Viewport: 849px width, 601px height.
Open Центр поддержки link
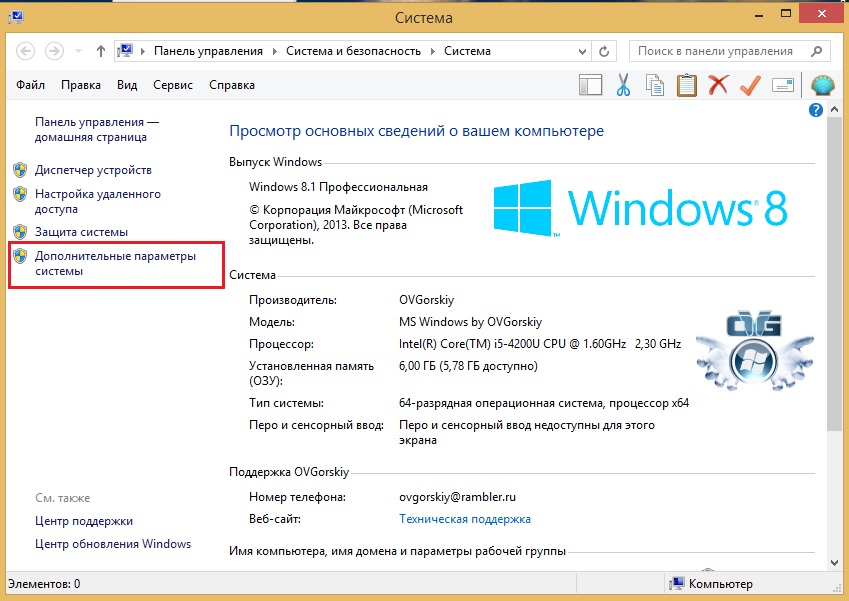coord(84,521)
